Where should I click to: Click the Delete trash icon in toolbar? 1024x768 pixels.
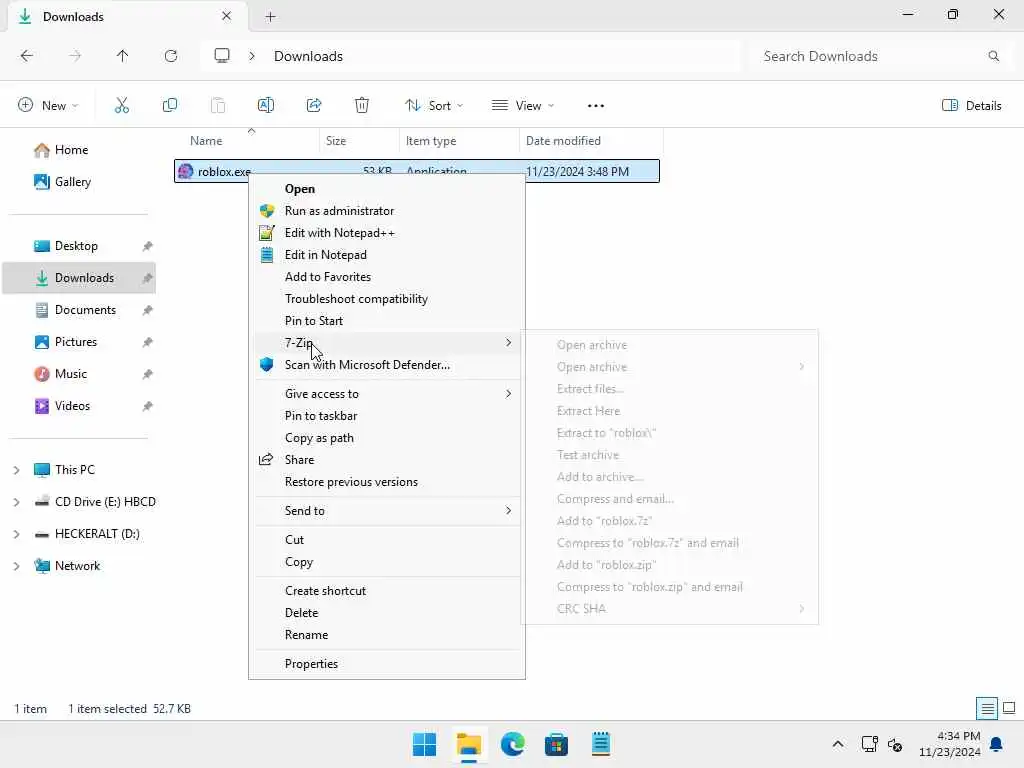pos(362,105)
